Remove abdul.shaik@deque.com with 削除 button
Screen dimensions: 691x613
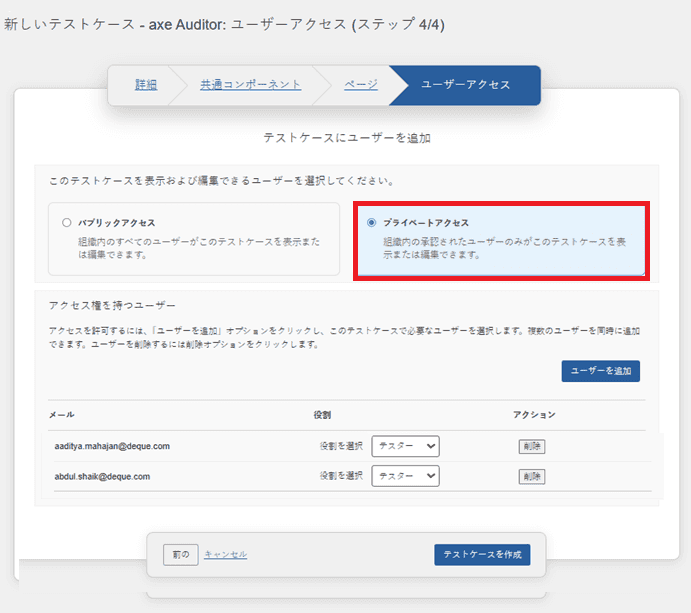click(532, 477)
